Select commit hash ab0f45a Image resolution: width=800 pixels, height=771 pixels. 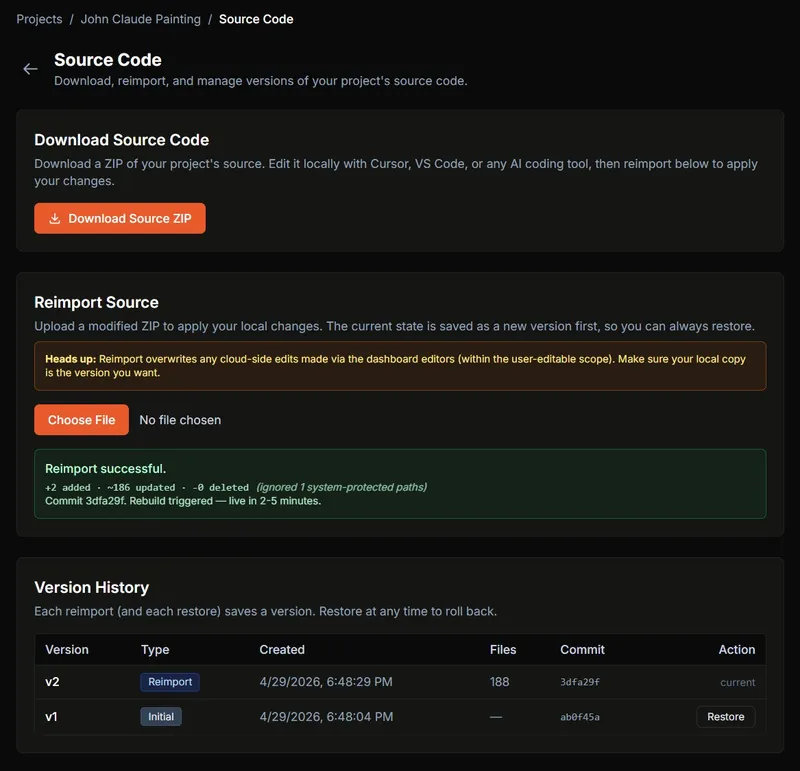click(580, 717)
